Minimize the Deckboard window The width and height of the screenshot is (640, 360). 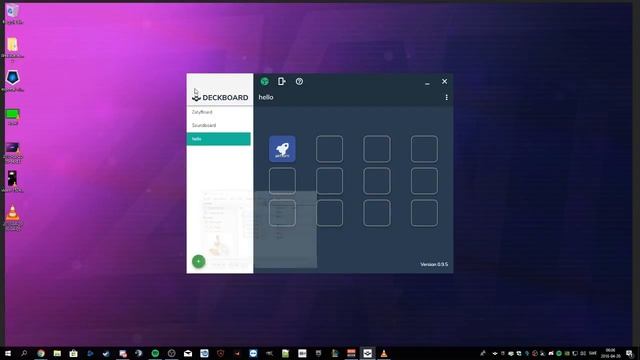pos(427,82)
